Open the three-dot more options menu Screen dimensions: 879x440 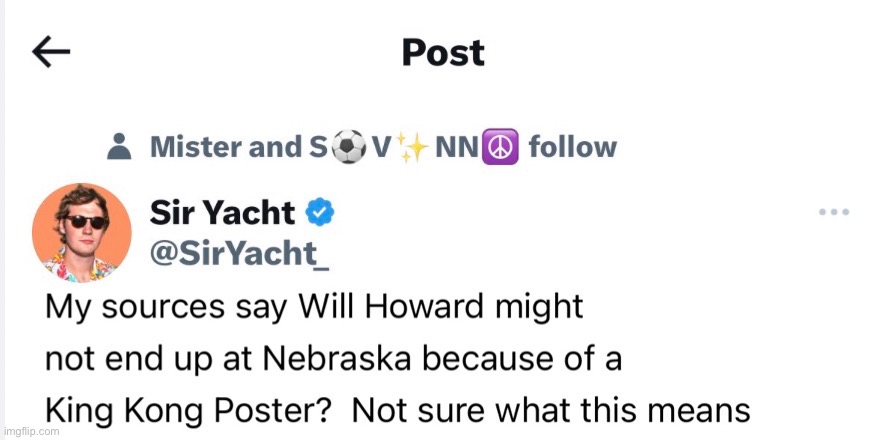coord(833,212)
